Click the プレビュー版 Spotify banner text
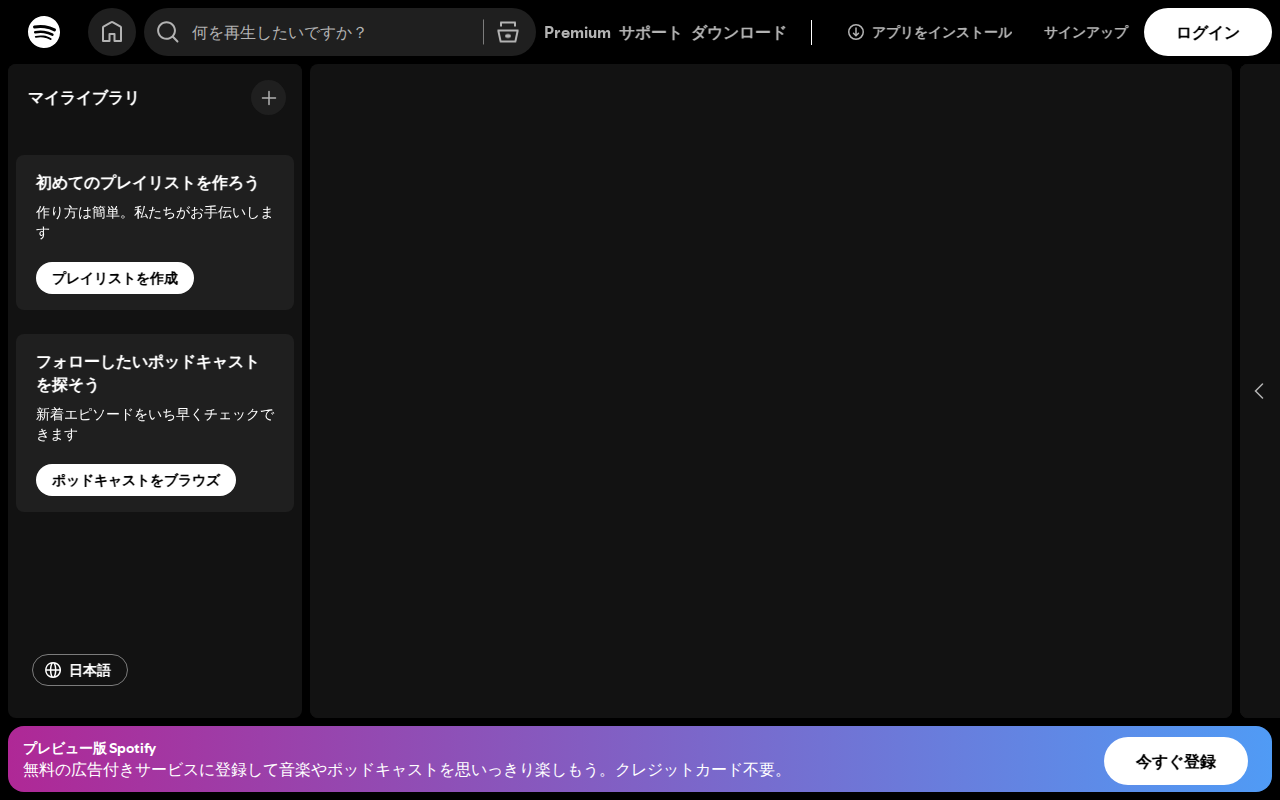 click(x=90, y=748)
